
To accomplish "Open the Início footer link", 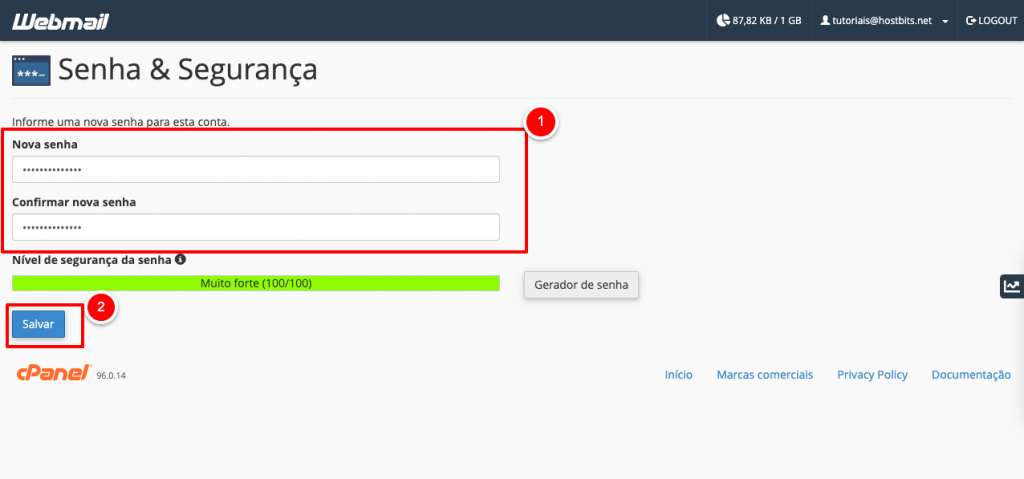I will 679,374.
